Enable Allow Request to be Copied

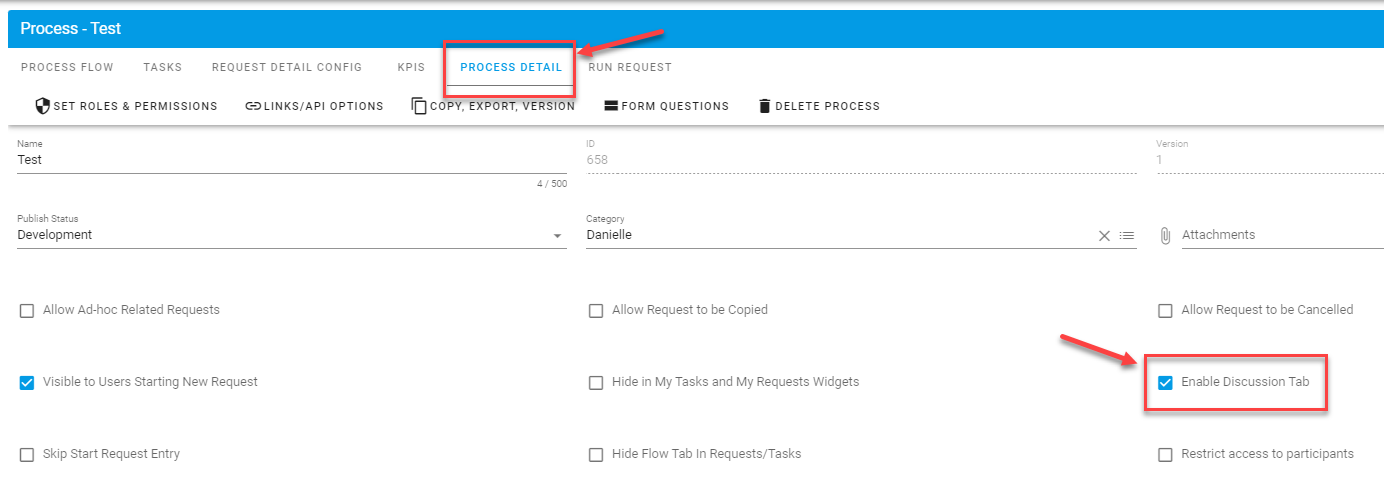pos(596,311)
